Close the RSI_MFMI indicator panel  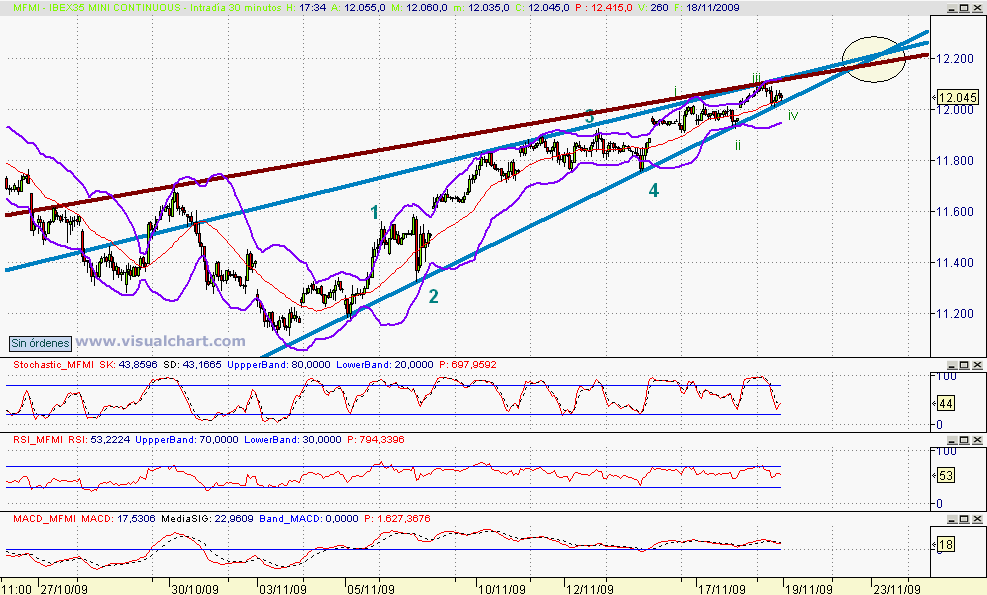coord(978,440)
